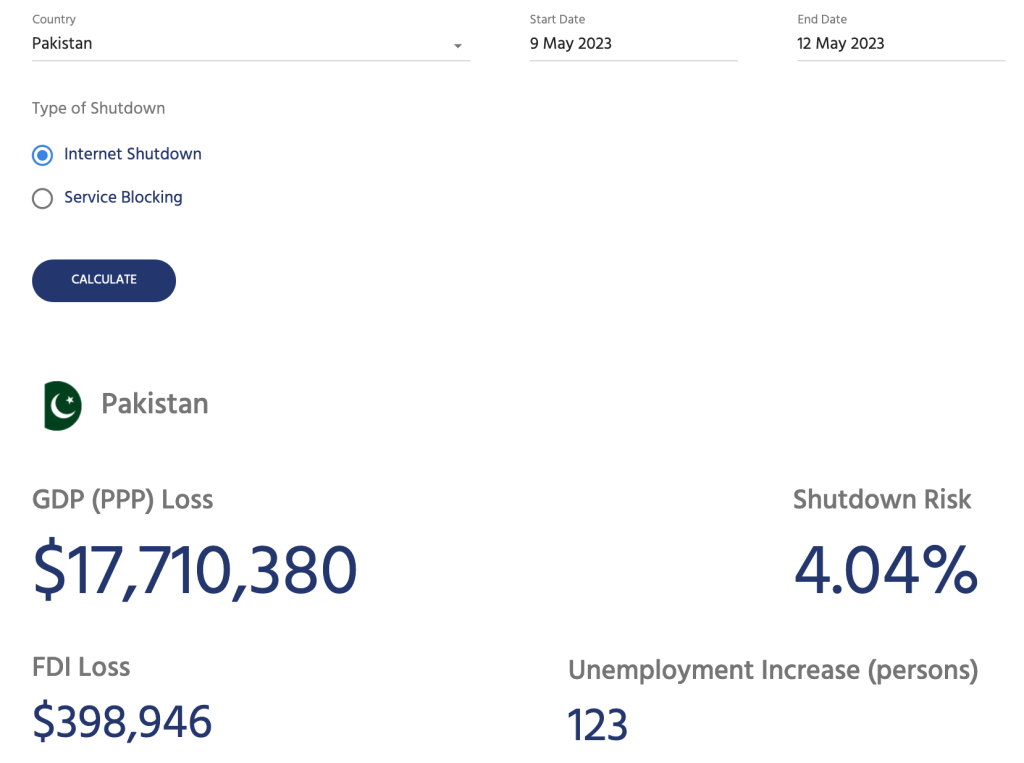The width and height of the screenshot is (1024, 763).
Task: Click the Type of Shutdown label
Action: 98,108
